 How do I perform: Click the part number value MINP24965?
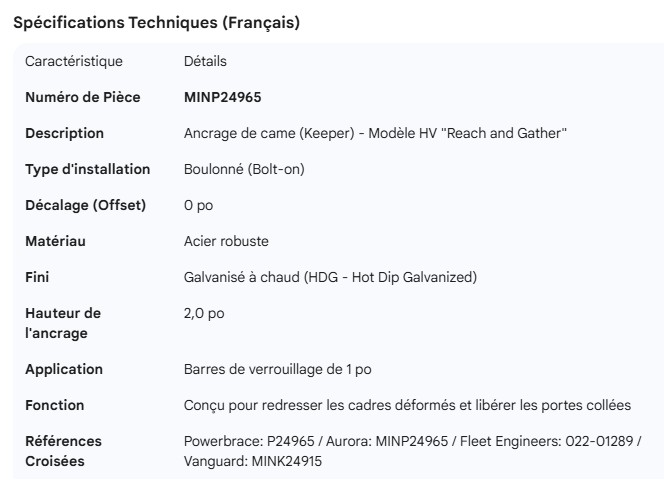pyautogui.click(x=222, y=97)
